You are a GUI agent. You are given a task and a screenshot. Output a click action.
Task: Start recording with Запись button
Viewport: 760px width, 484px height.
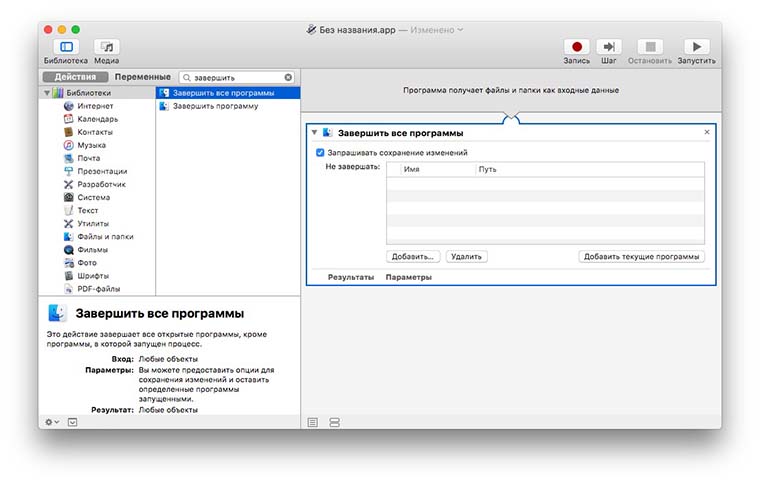(x=576, y=47)
